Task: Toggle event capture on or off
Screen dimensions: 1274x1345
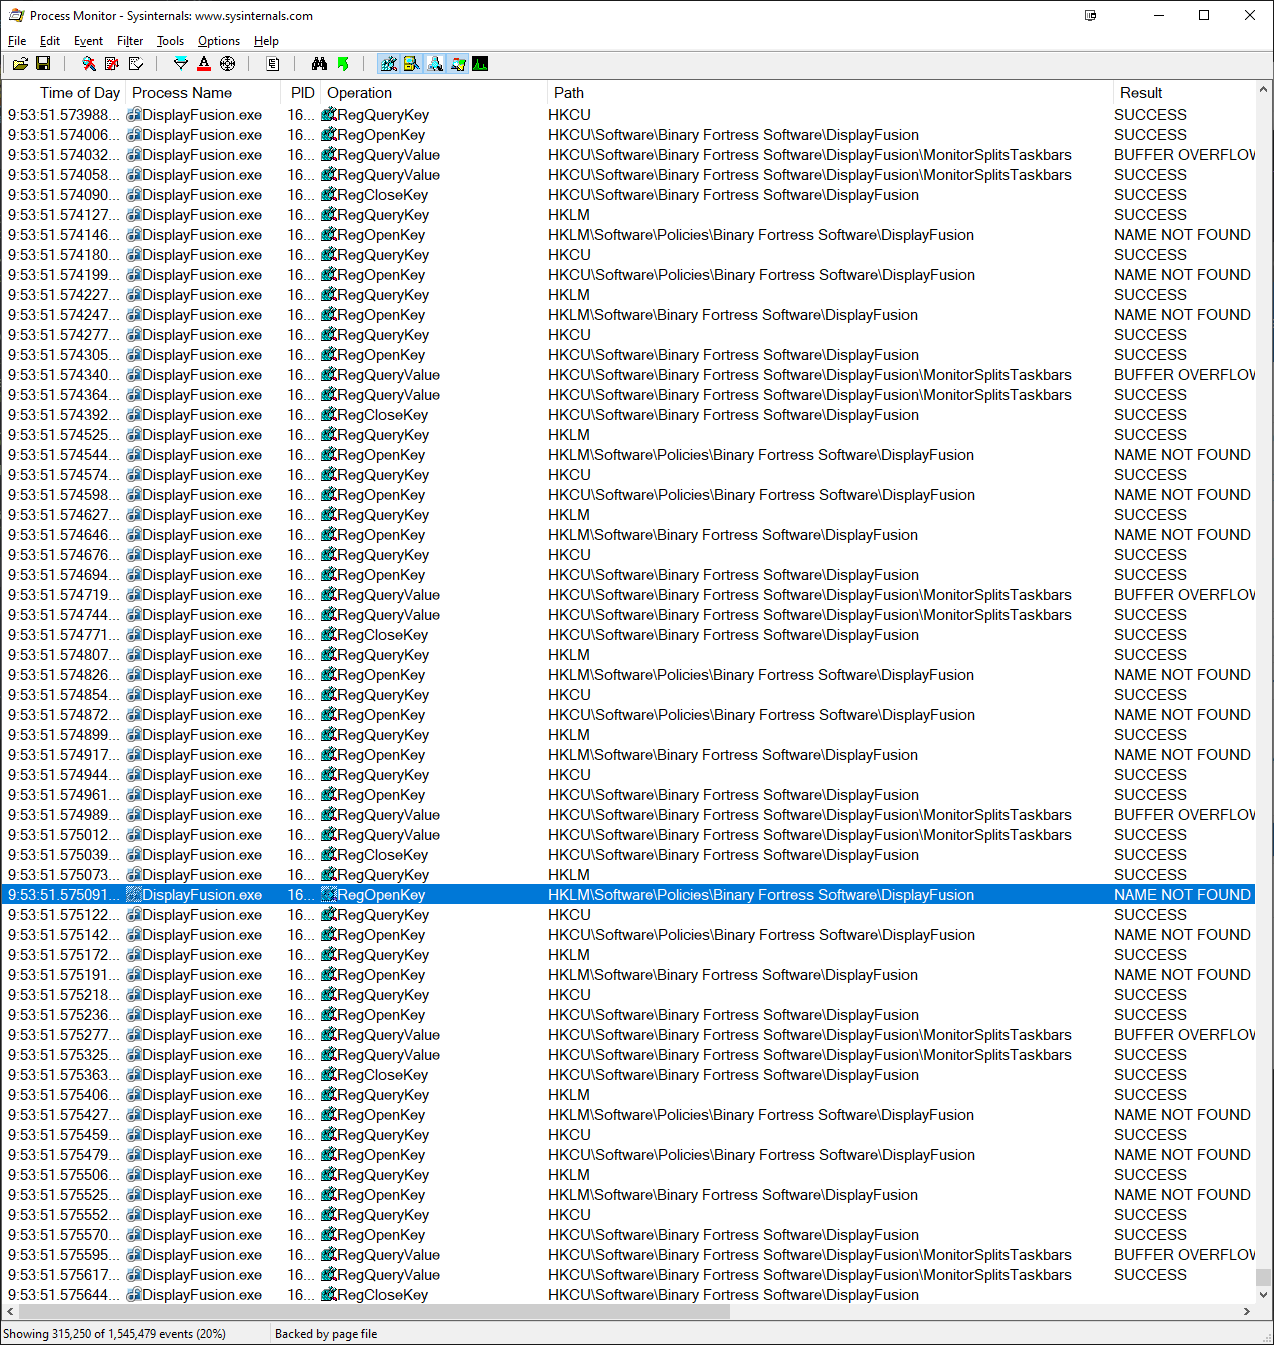Action: click(89, 64)
